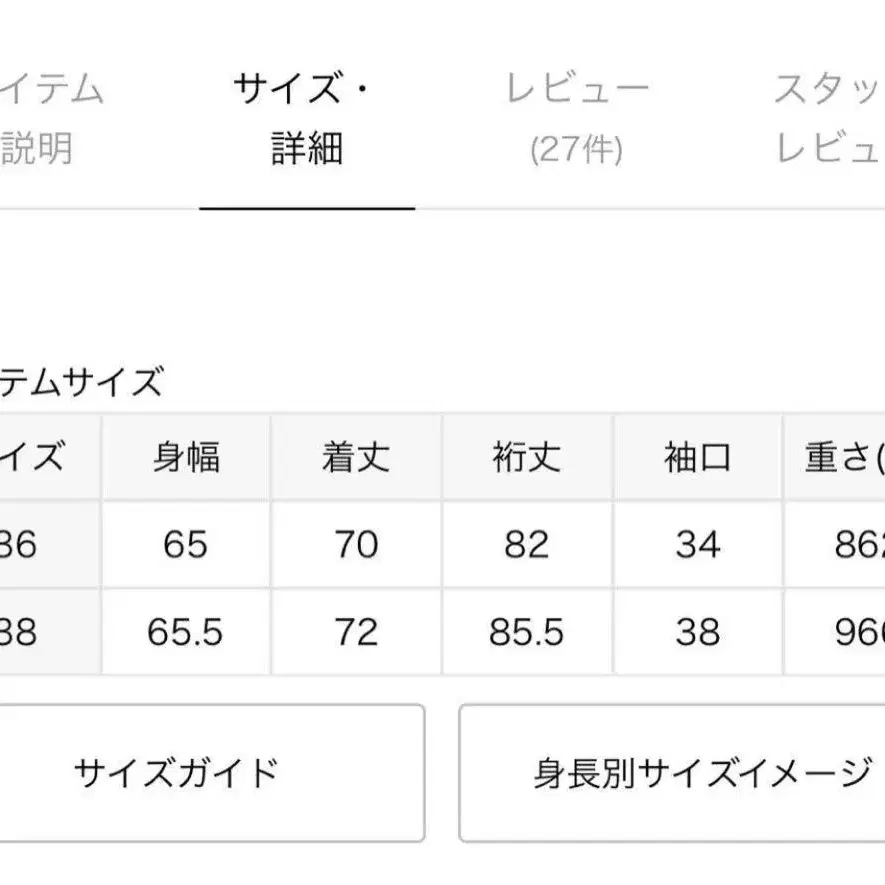885x885 pixels.
Task: Open the 身長別サイズイメージ button
Action: coord(672,773)
